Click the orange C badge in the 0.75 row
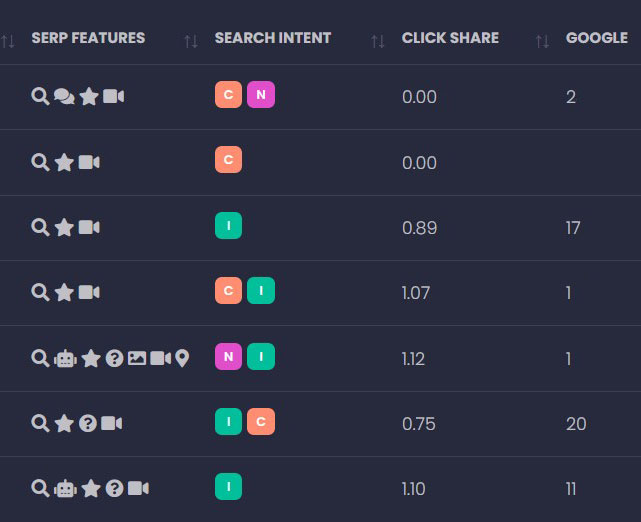The image size is (641, 522). [261, 422]
